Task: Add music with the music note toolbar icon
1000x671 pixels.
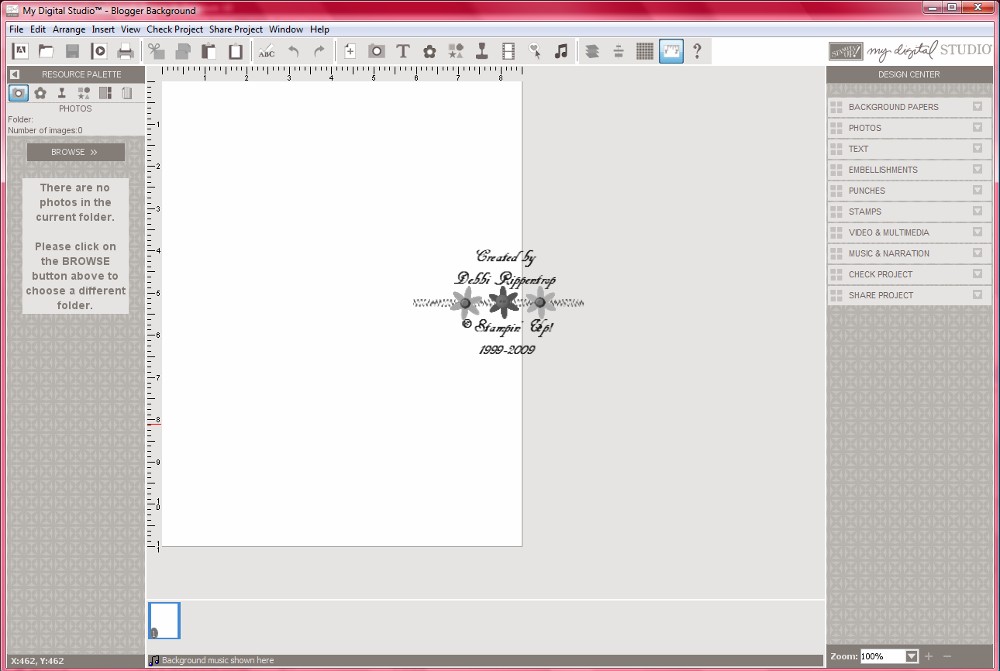Action: (561, 51)
